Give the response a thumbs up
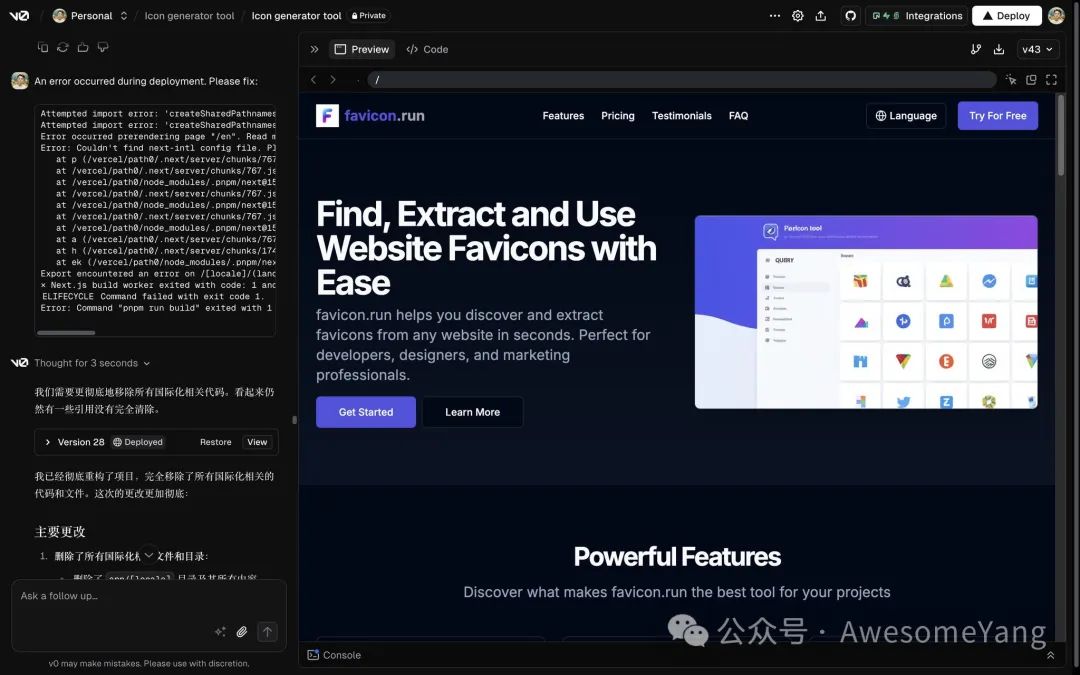1080x675 pixels. pyautogui.click(x=83, y=47)
